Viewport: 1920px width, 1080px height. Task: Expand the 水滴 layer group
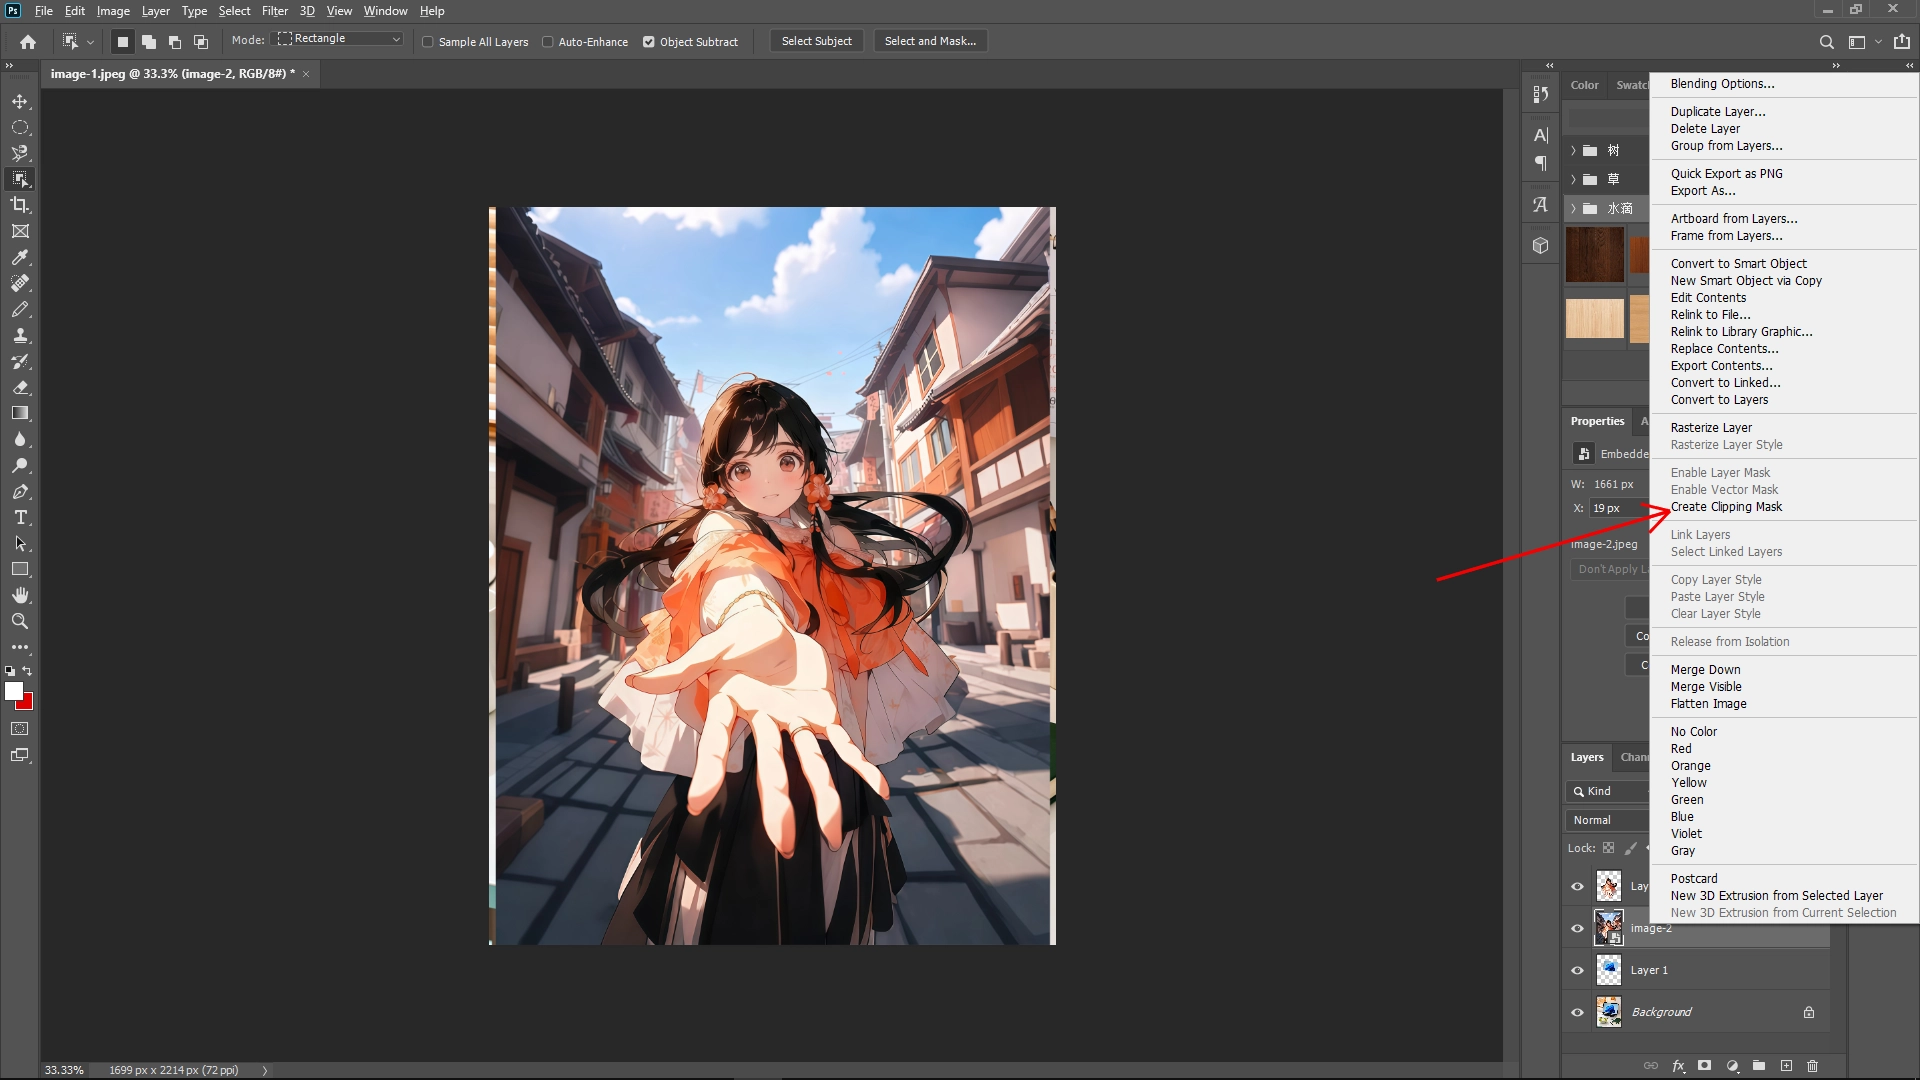point(1573,209)
